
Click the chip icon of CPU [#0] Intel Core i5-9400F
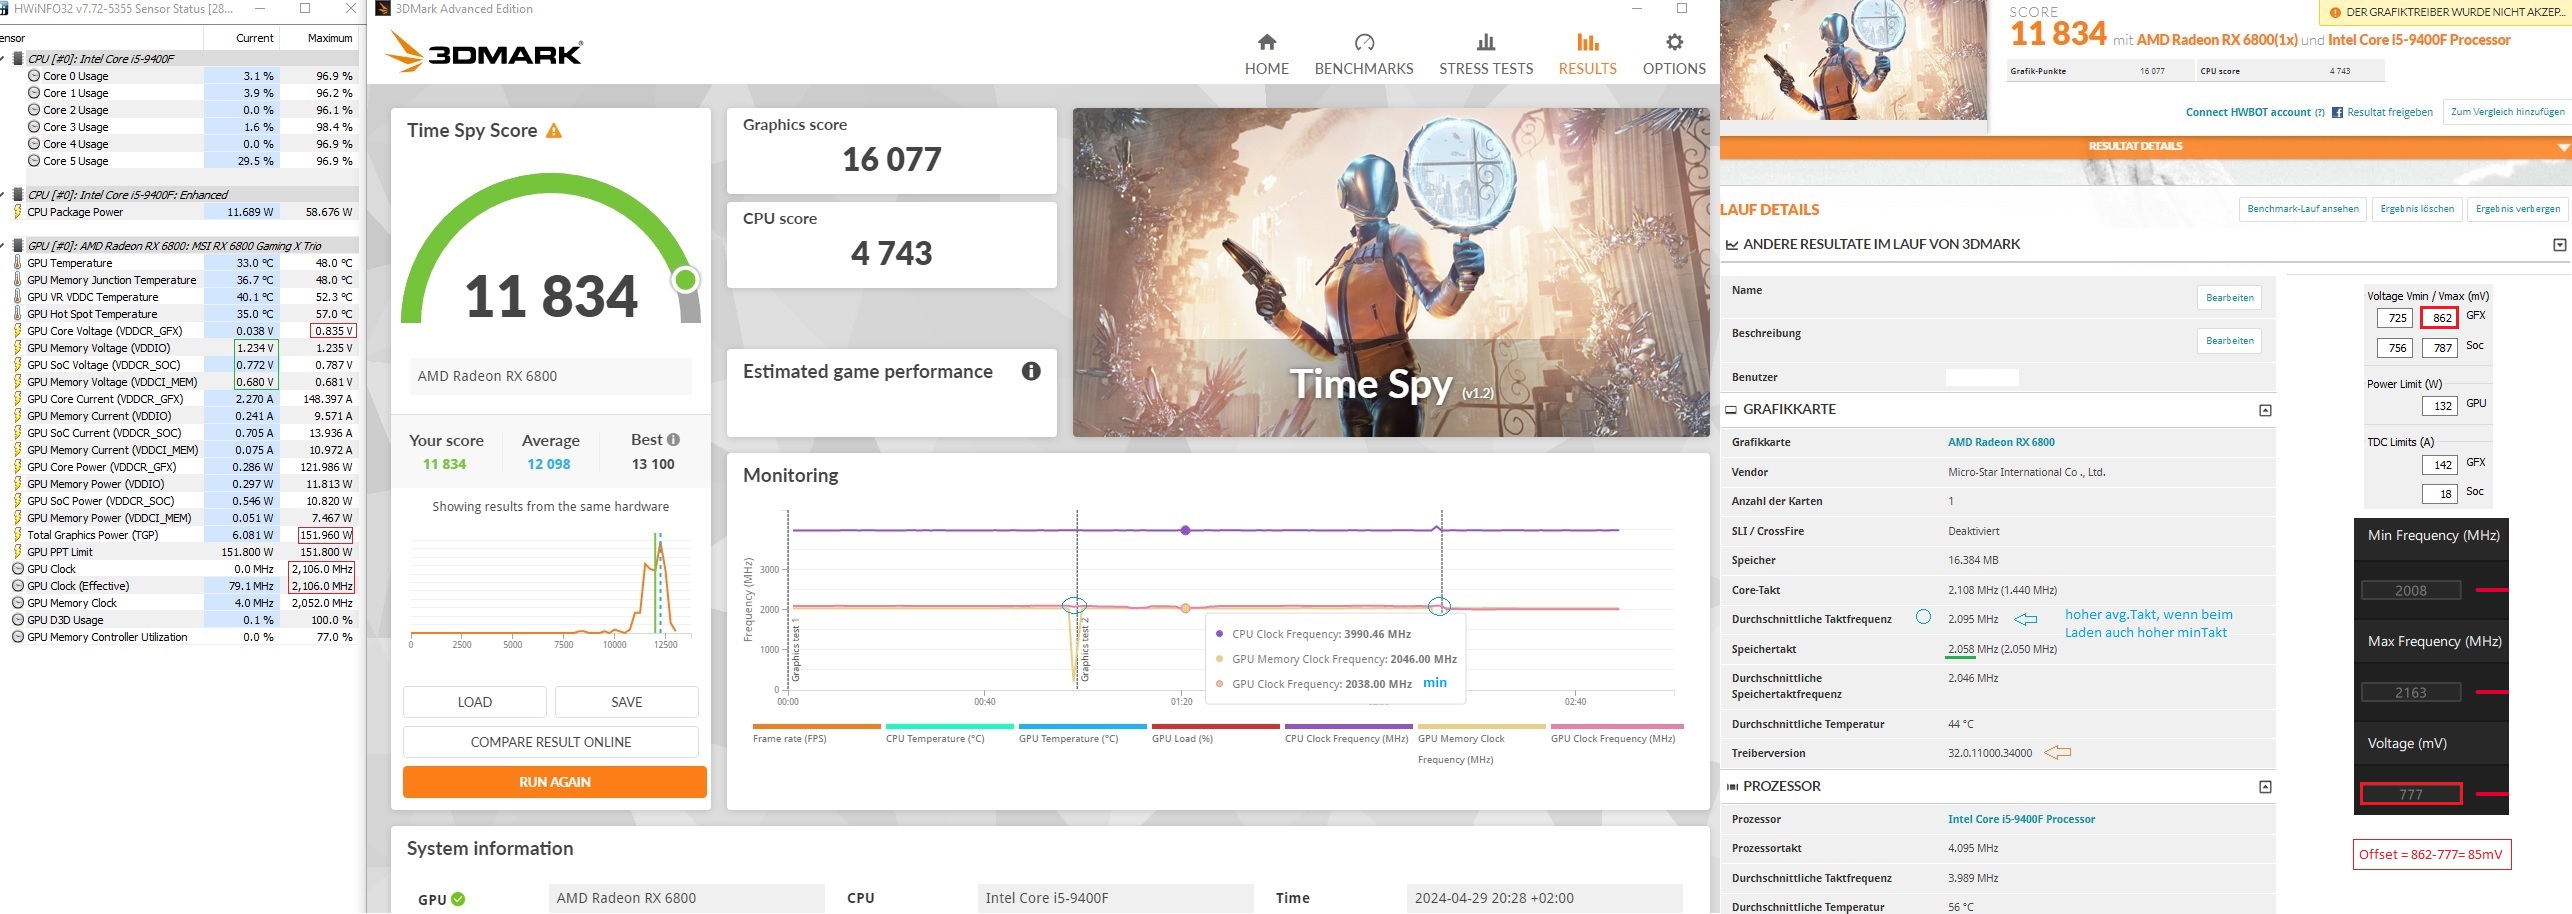(x=18, y=59)
